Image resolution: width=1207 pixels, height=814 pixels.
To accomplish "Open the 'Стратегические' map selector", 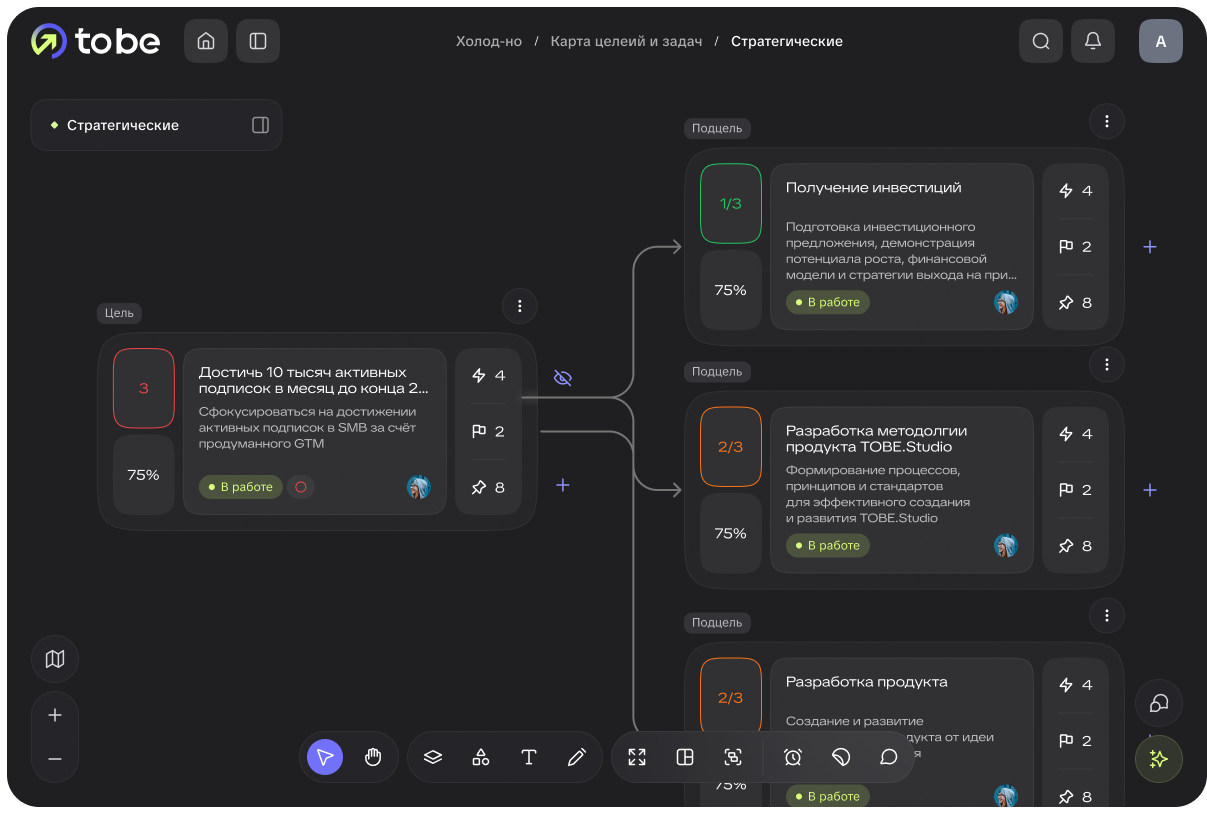I will (x=156, y=125).
